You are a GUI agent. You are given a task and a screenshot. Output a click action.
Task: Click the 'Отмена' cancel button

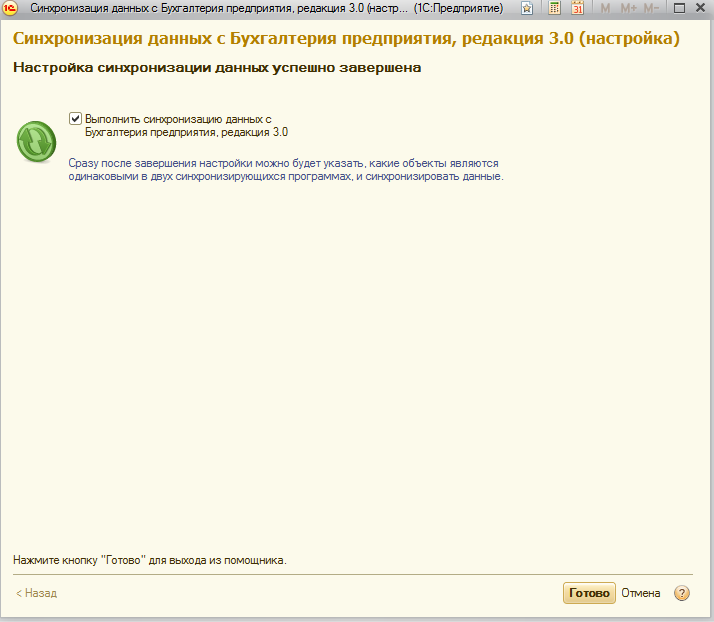point(641,593)
